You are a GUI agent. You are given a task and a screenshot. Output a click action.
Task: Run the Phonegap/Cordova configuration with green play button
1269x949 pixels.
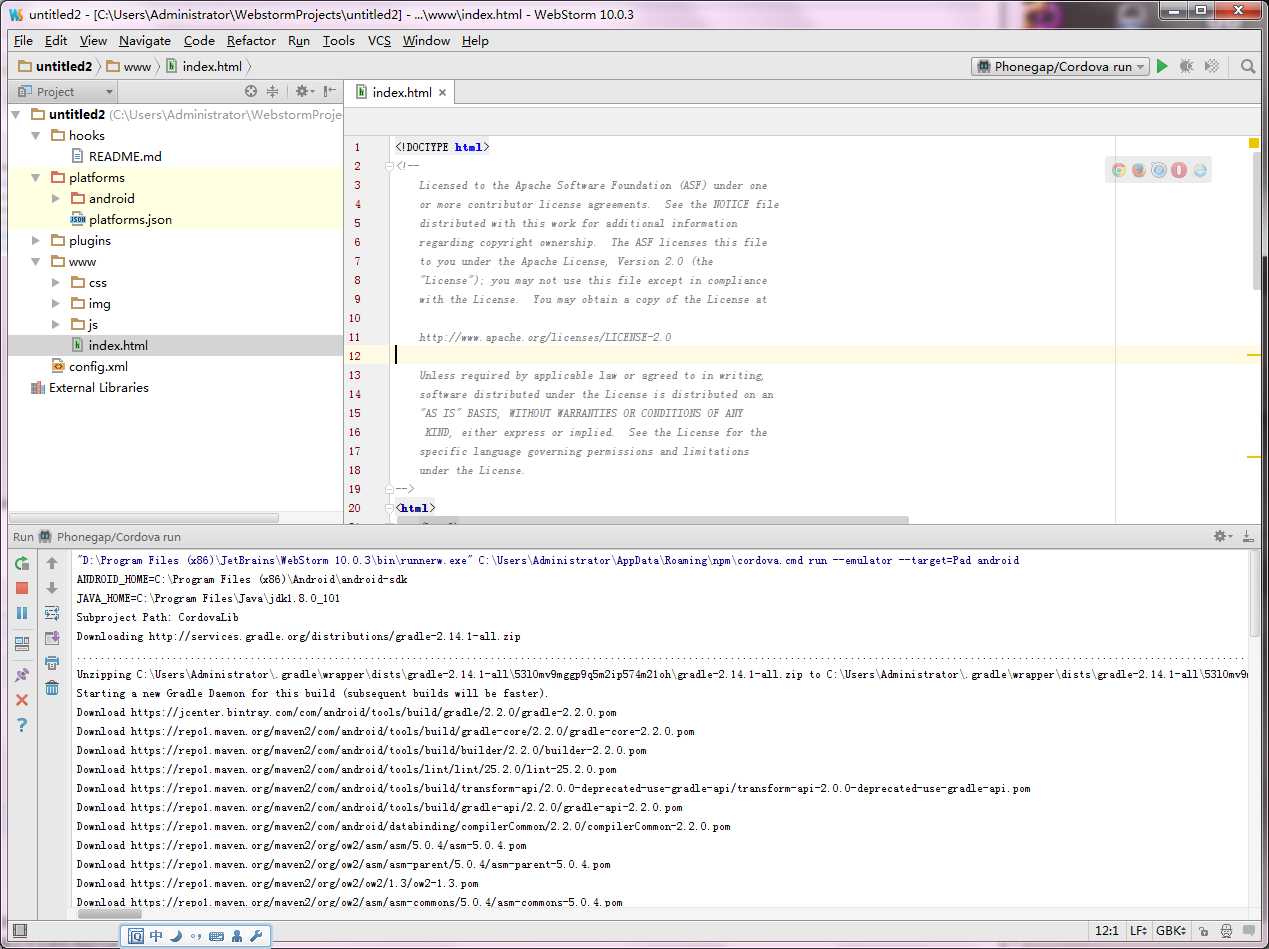coord(1162,66)
